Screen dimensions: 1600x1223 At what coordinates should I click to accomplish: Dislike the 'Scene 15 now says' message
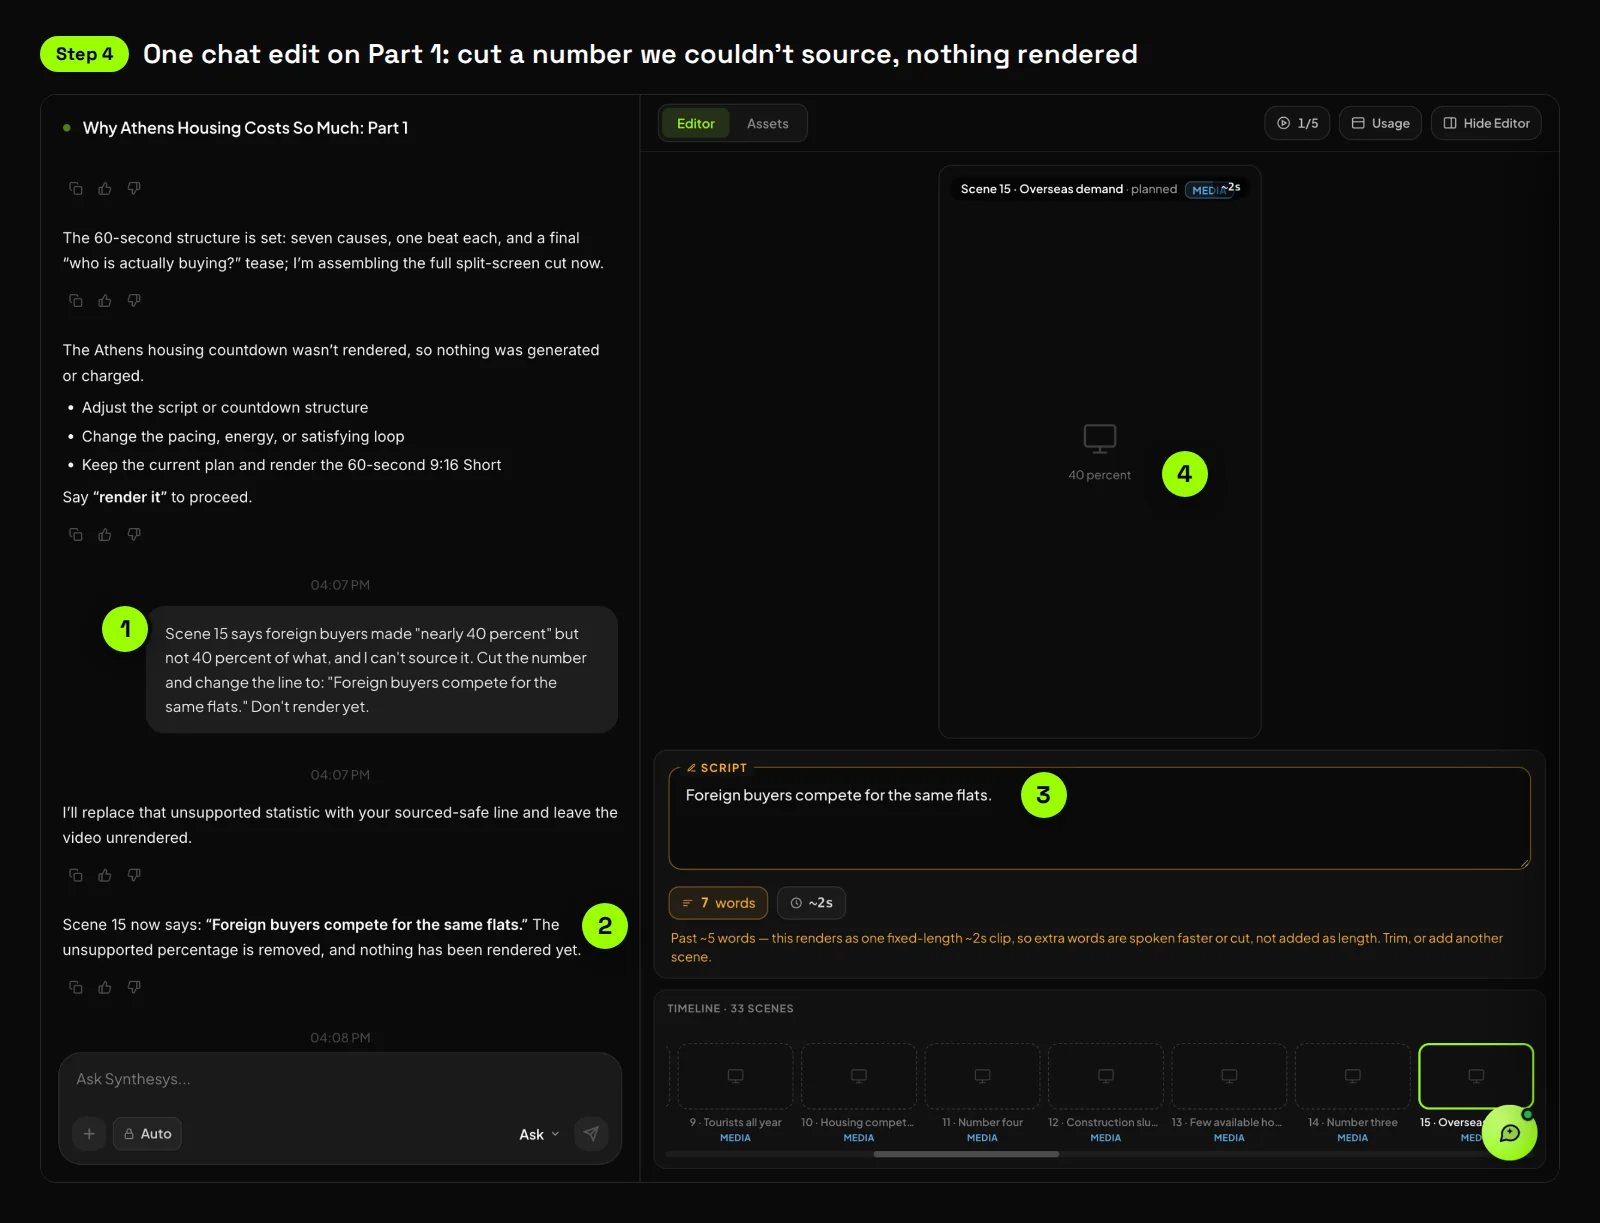(x=134, y=987)
